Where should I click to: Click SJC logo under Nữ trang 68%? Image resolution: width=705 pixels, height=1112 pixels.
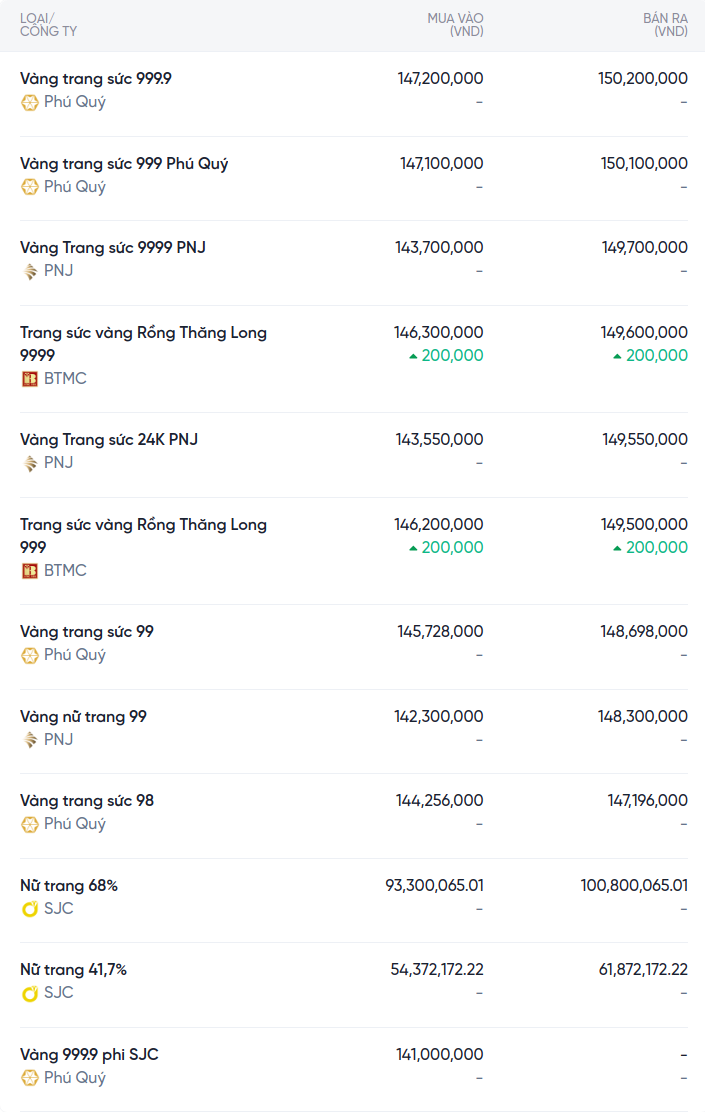pyautogui.click(x=30, y=909)
